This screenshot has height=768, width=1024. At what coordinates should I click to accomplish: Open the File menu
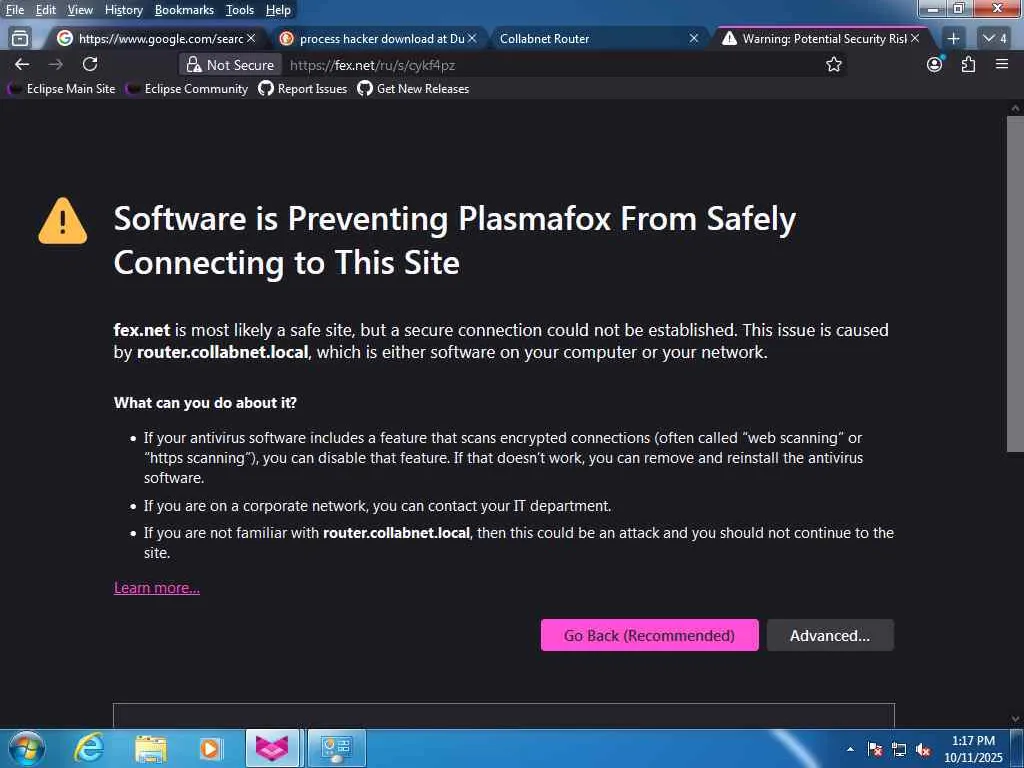[x=14, y=10]
